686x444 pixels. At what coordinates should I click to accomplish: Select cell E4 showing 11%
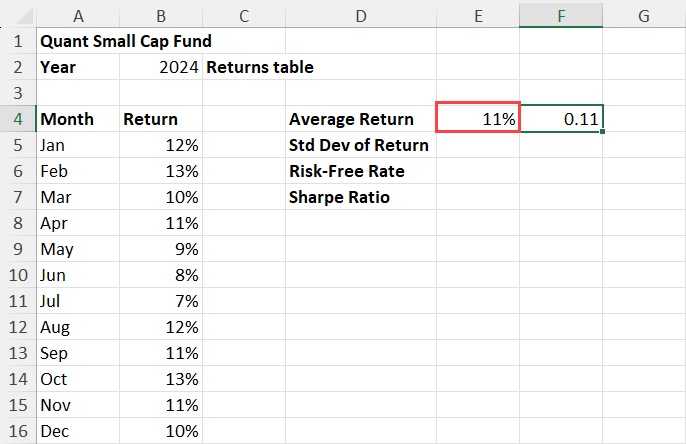point(478,117)
